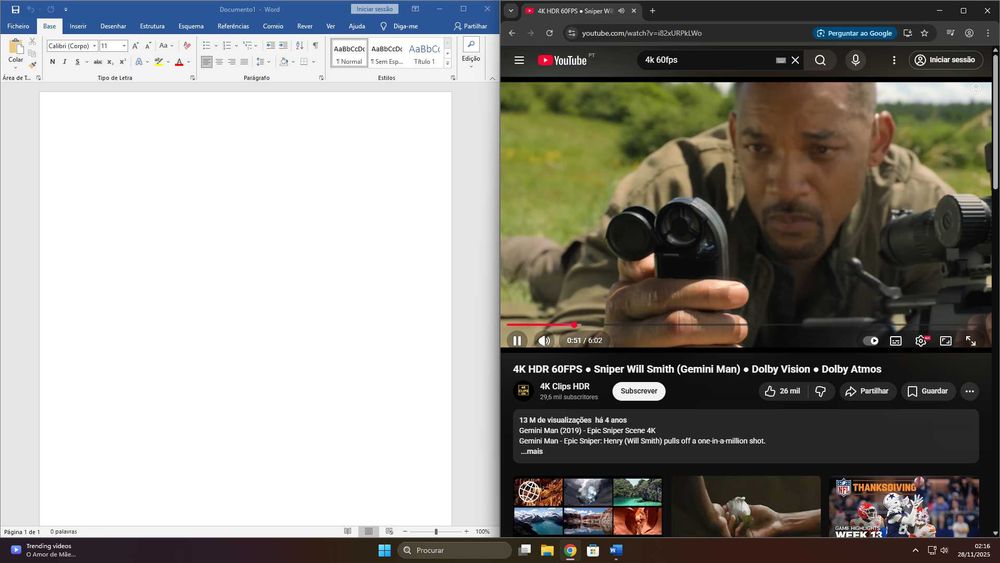The image size is (1000, 563).
Task: Click the Partilhar button under the video
Action: (867, 391)
